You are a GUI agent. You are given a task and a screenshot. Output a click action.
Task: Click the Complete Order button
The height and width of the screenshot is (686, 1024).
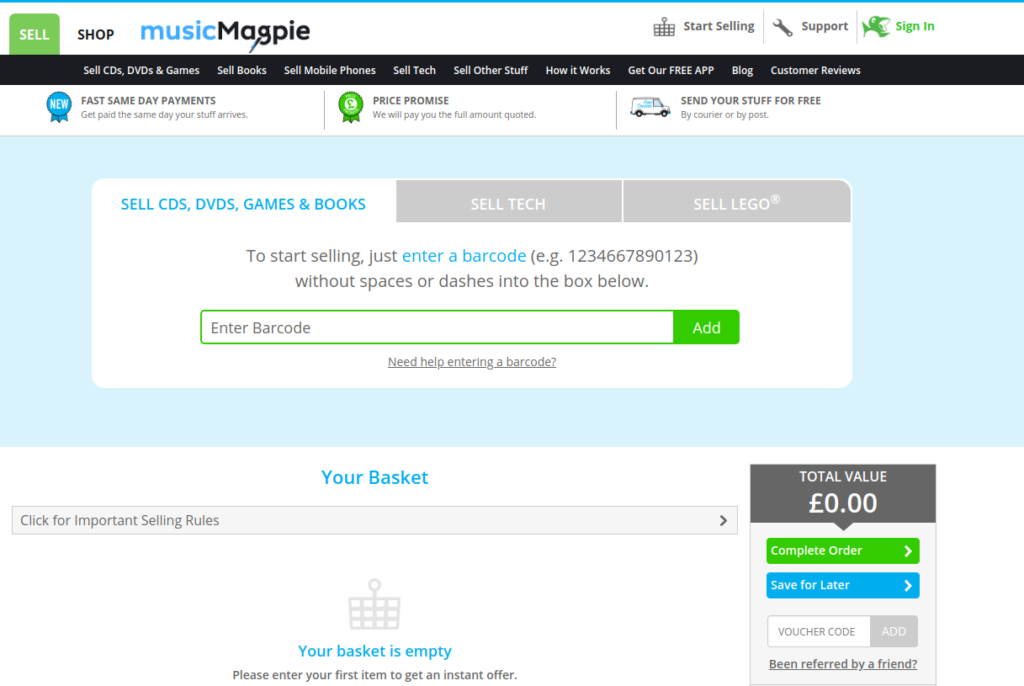click(842, 551)
